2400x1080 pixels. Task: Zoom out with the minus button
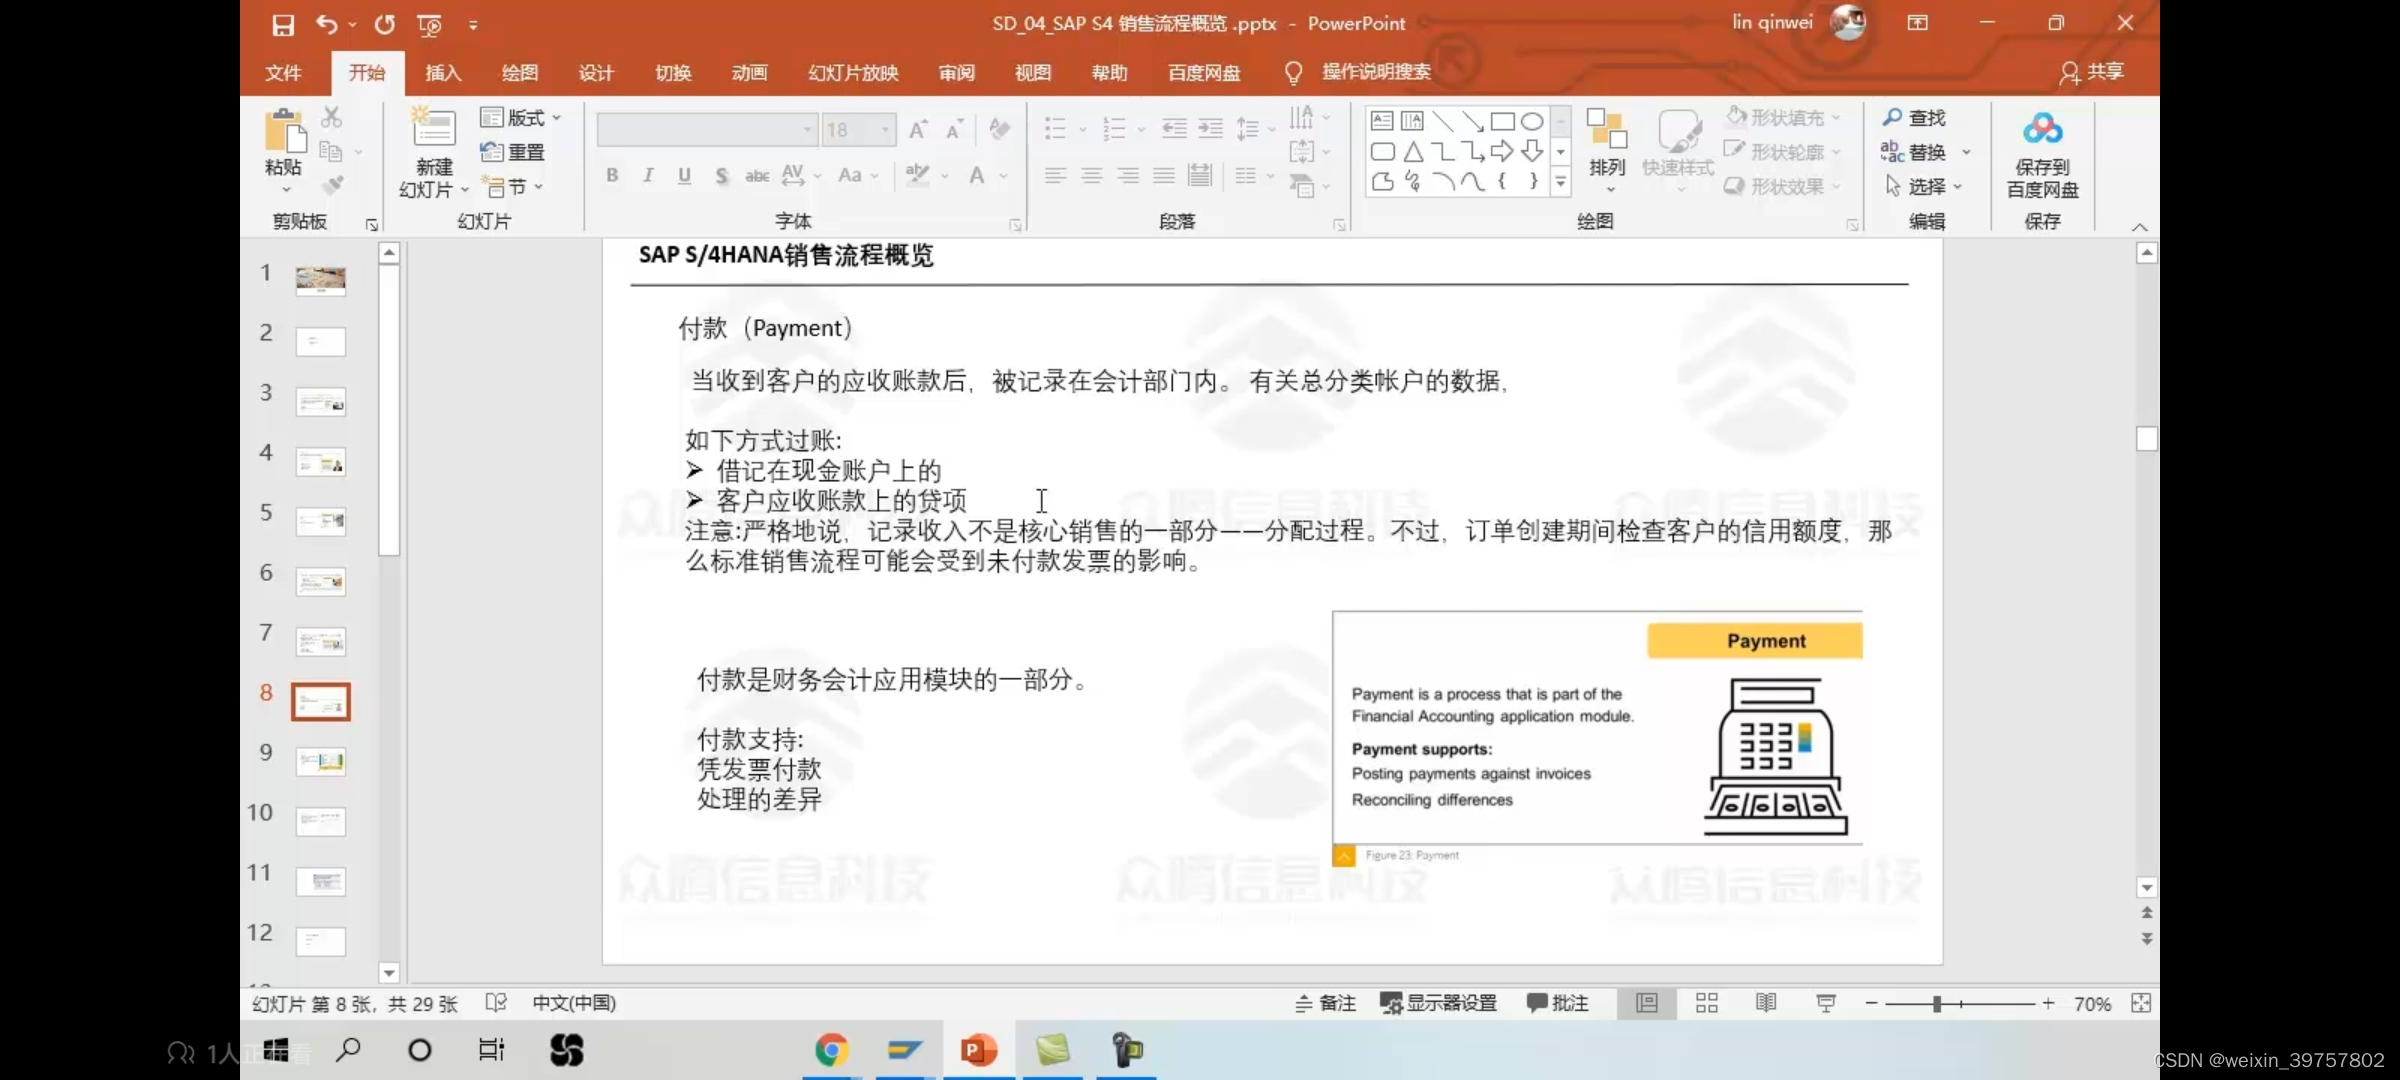[1871, 1003]
